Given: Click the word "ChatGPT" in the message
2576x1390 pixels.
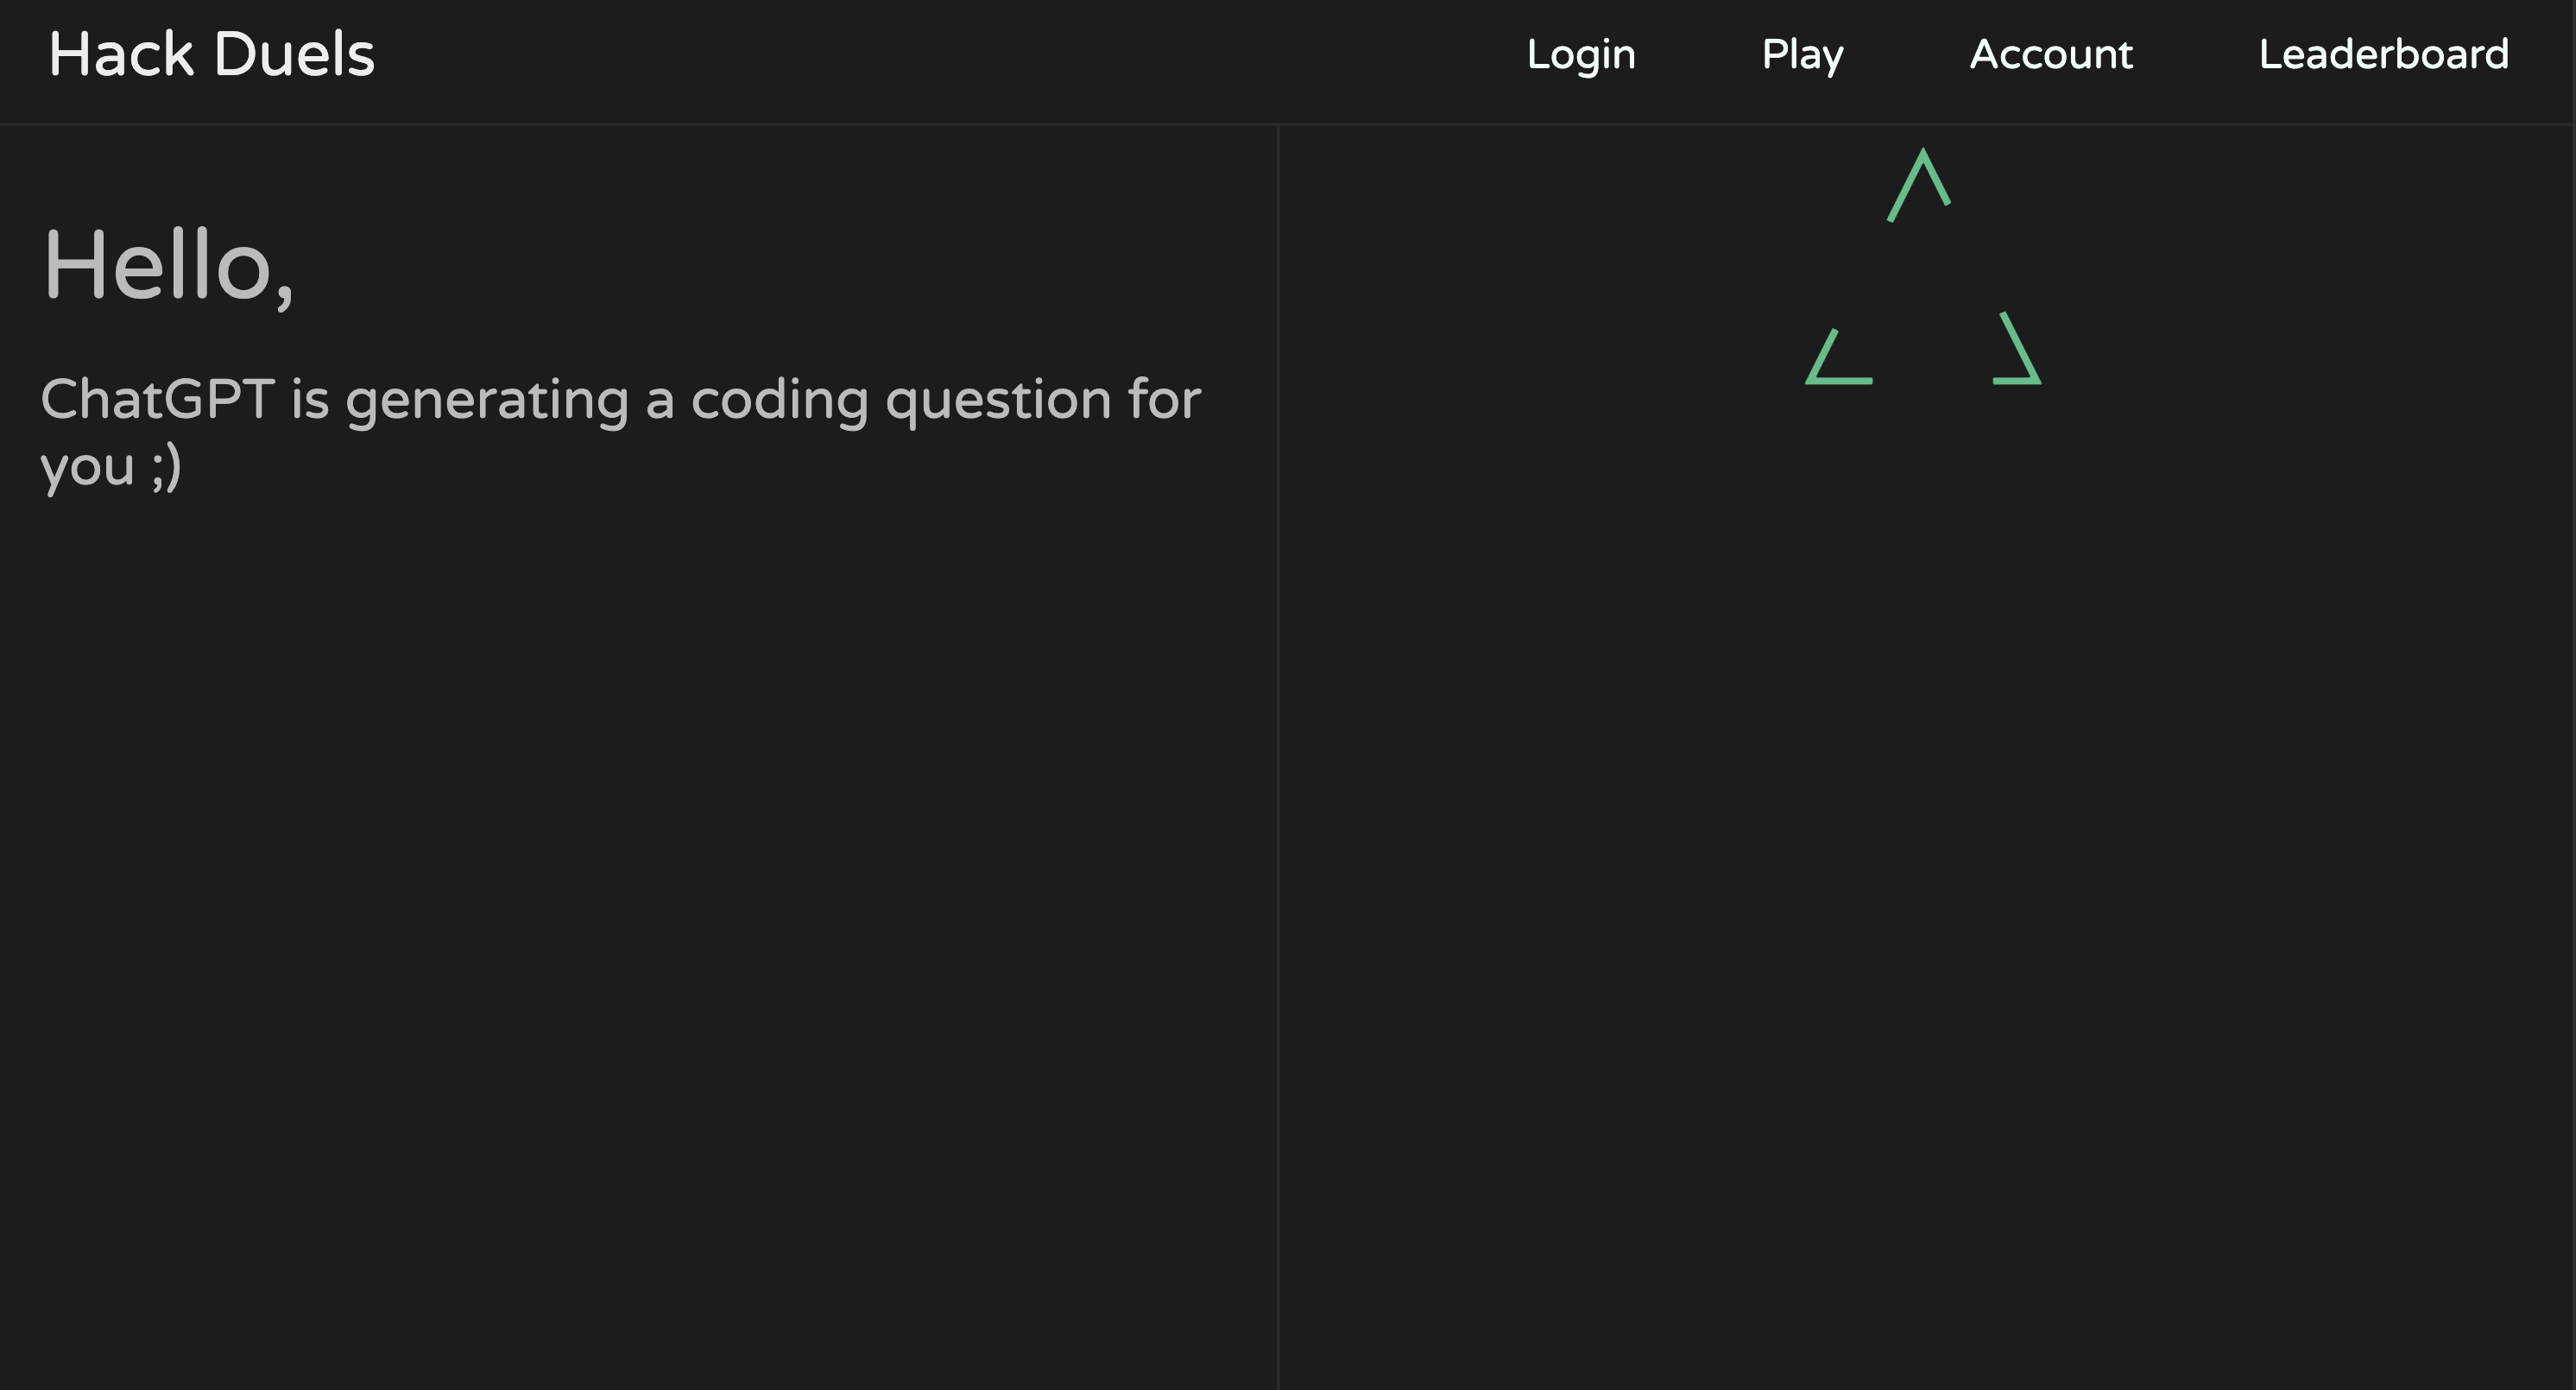Looking at the screenshot, I should click(x=157, y=400).
